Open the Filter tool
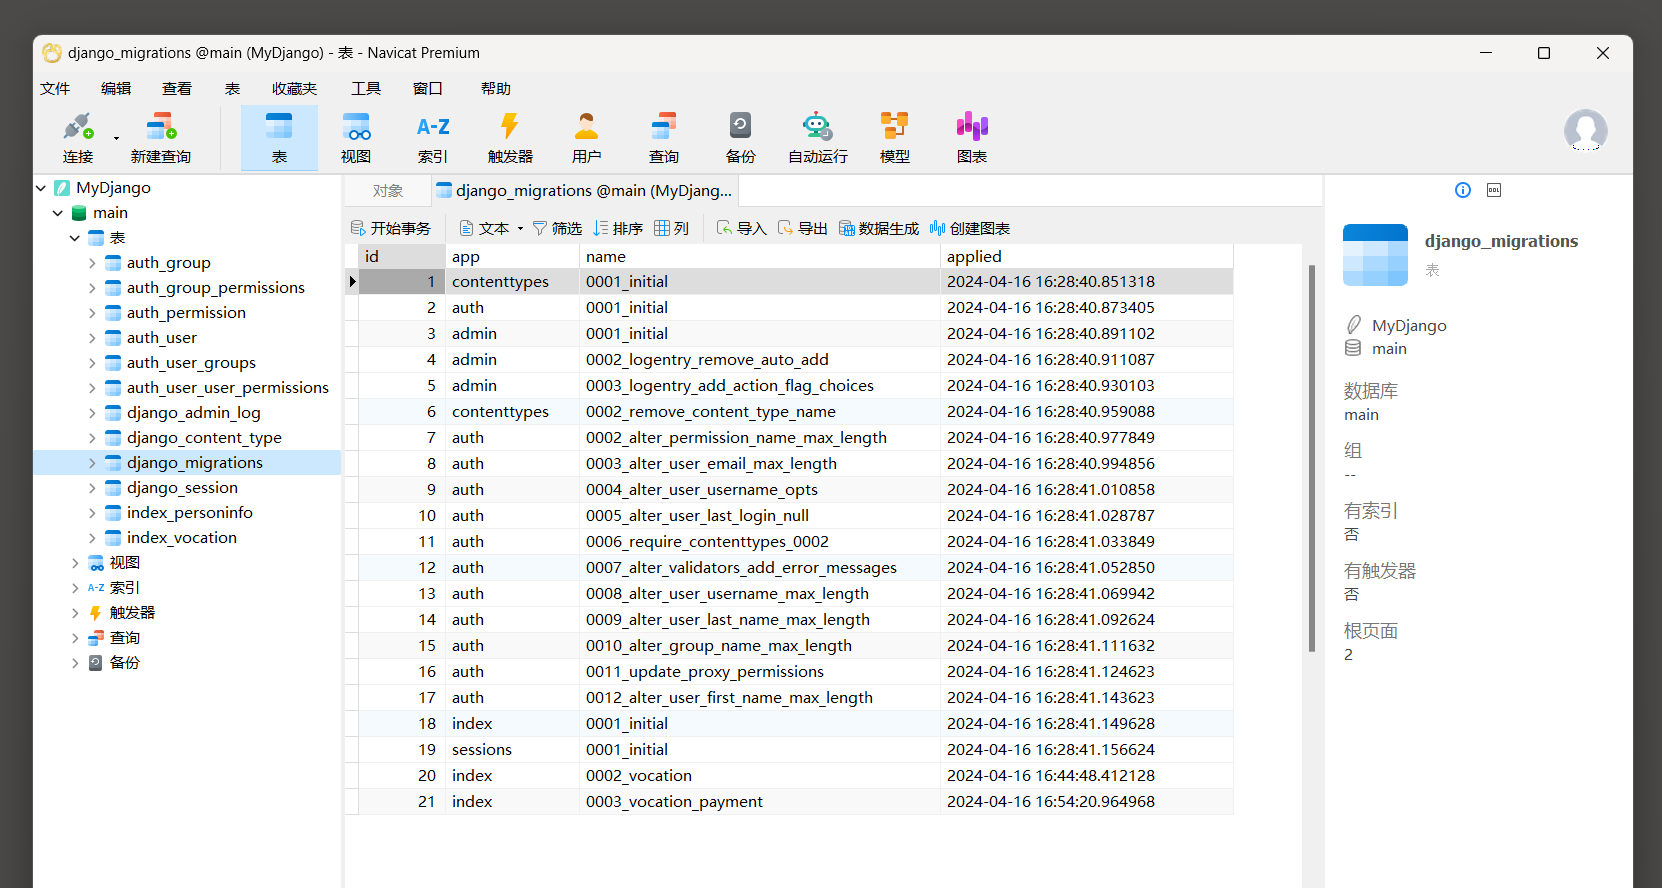1662x888 pixels. coord(558,228)
